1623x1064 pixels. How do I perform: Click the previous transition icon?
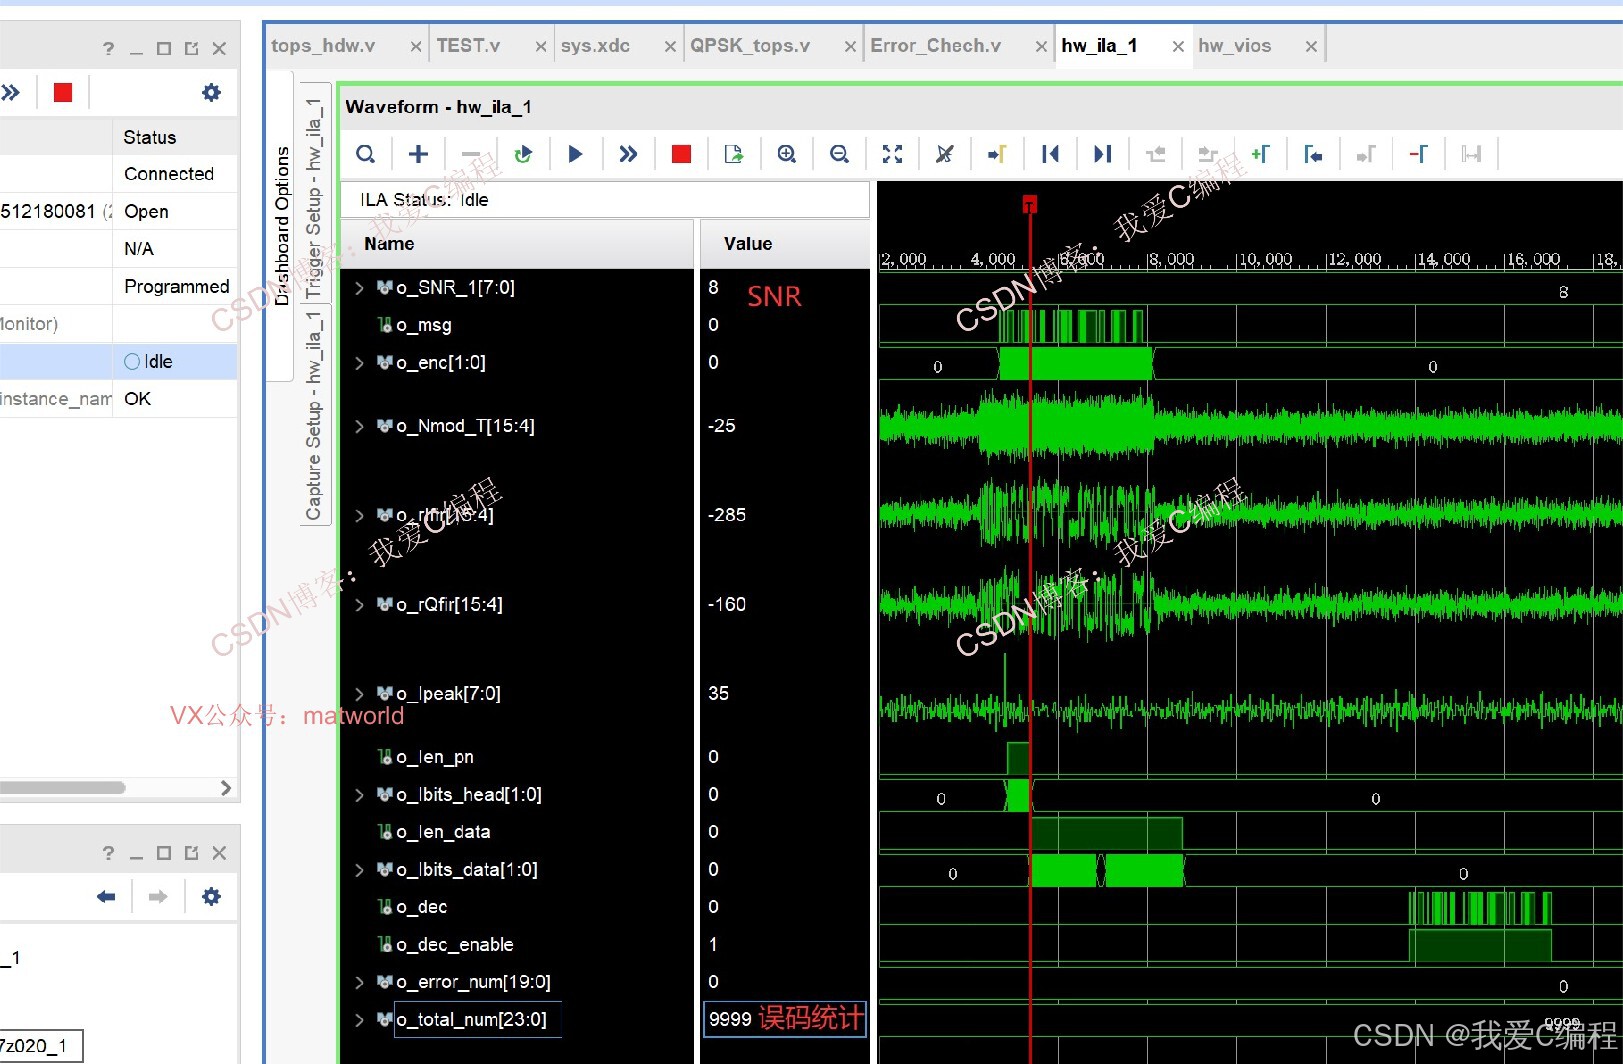pyautogui.click(x=1155, y=154)
